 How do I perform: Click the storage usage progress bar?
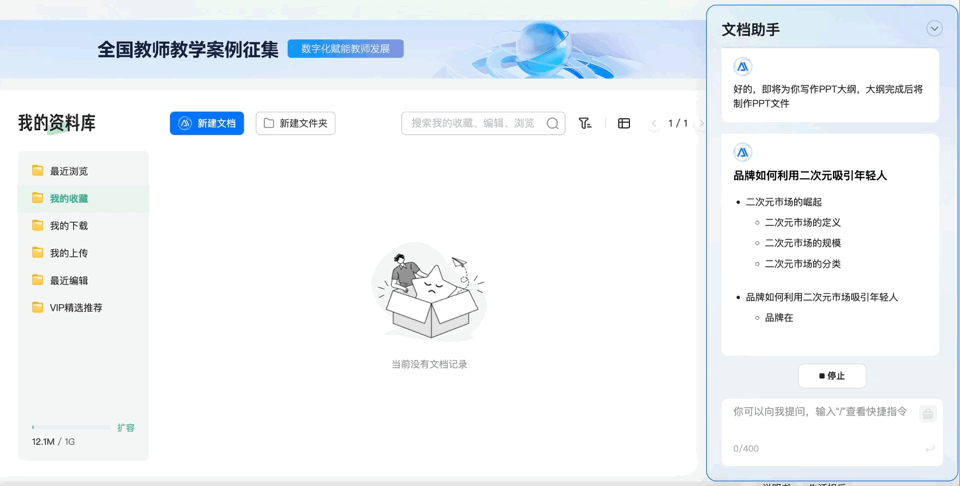[x=71, y=427]
